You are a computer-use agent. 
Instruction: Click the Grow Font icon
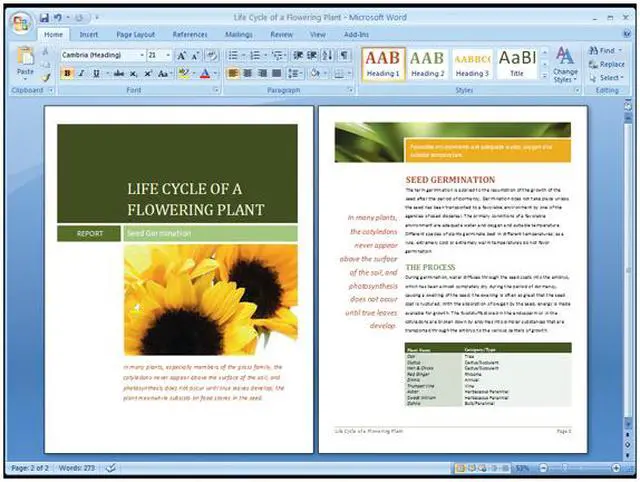tap(182, 56)
